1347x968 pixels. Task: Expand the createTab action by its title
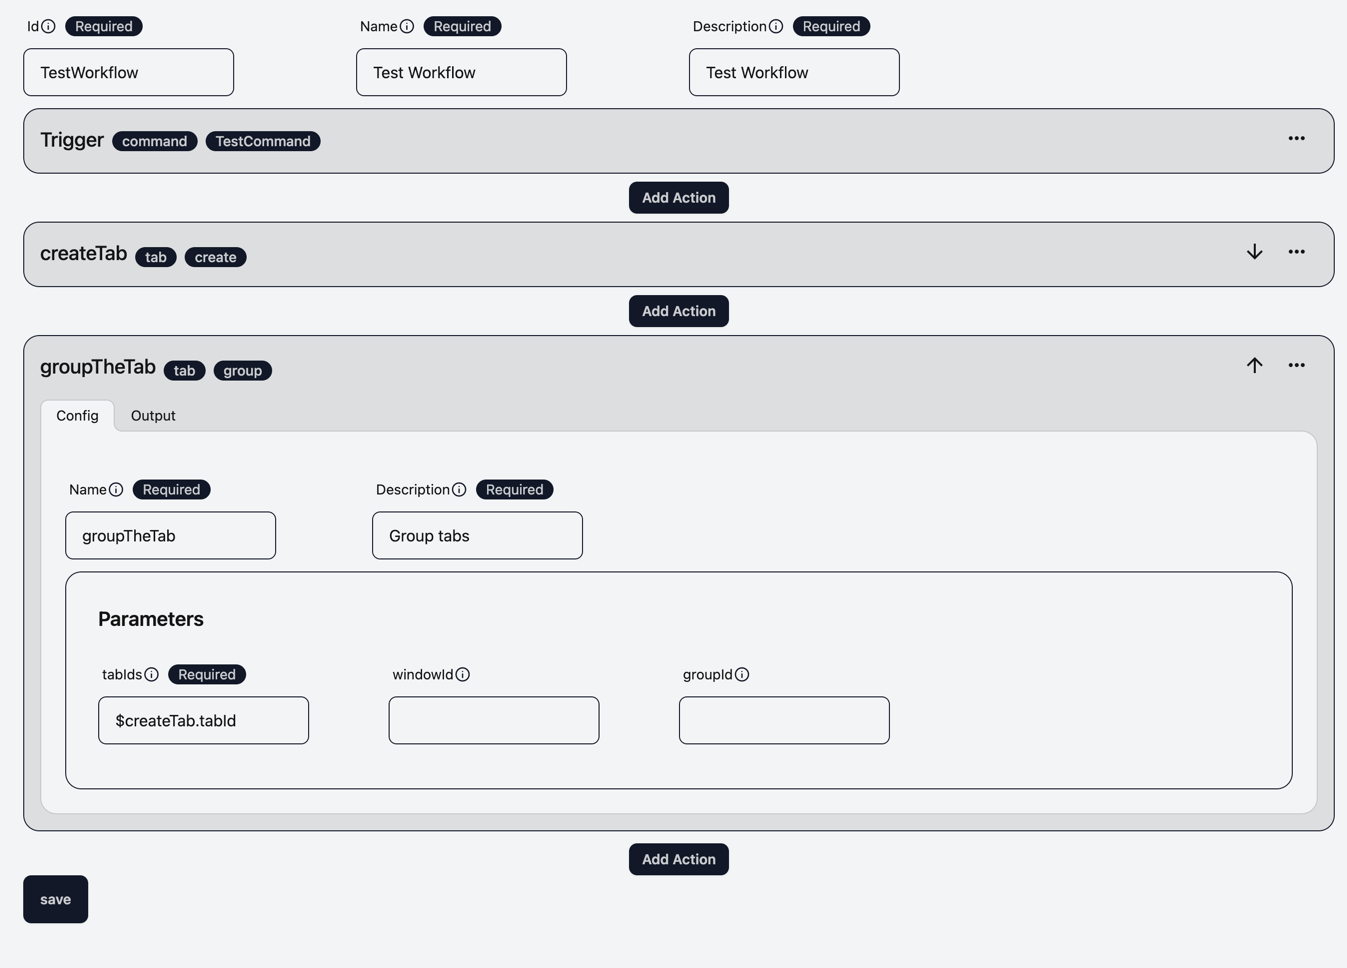pos(83,253)
